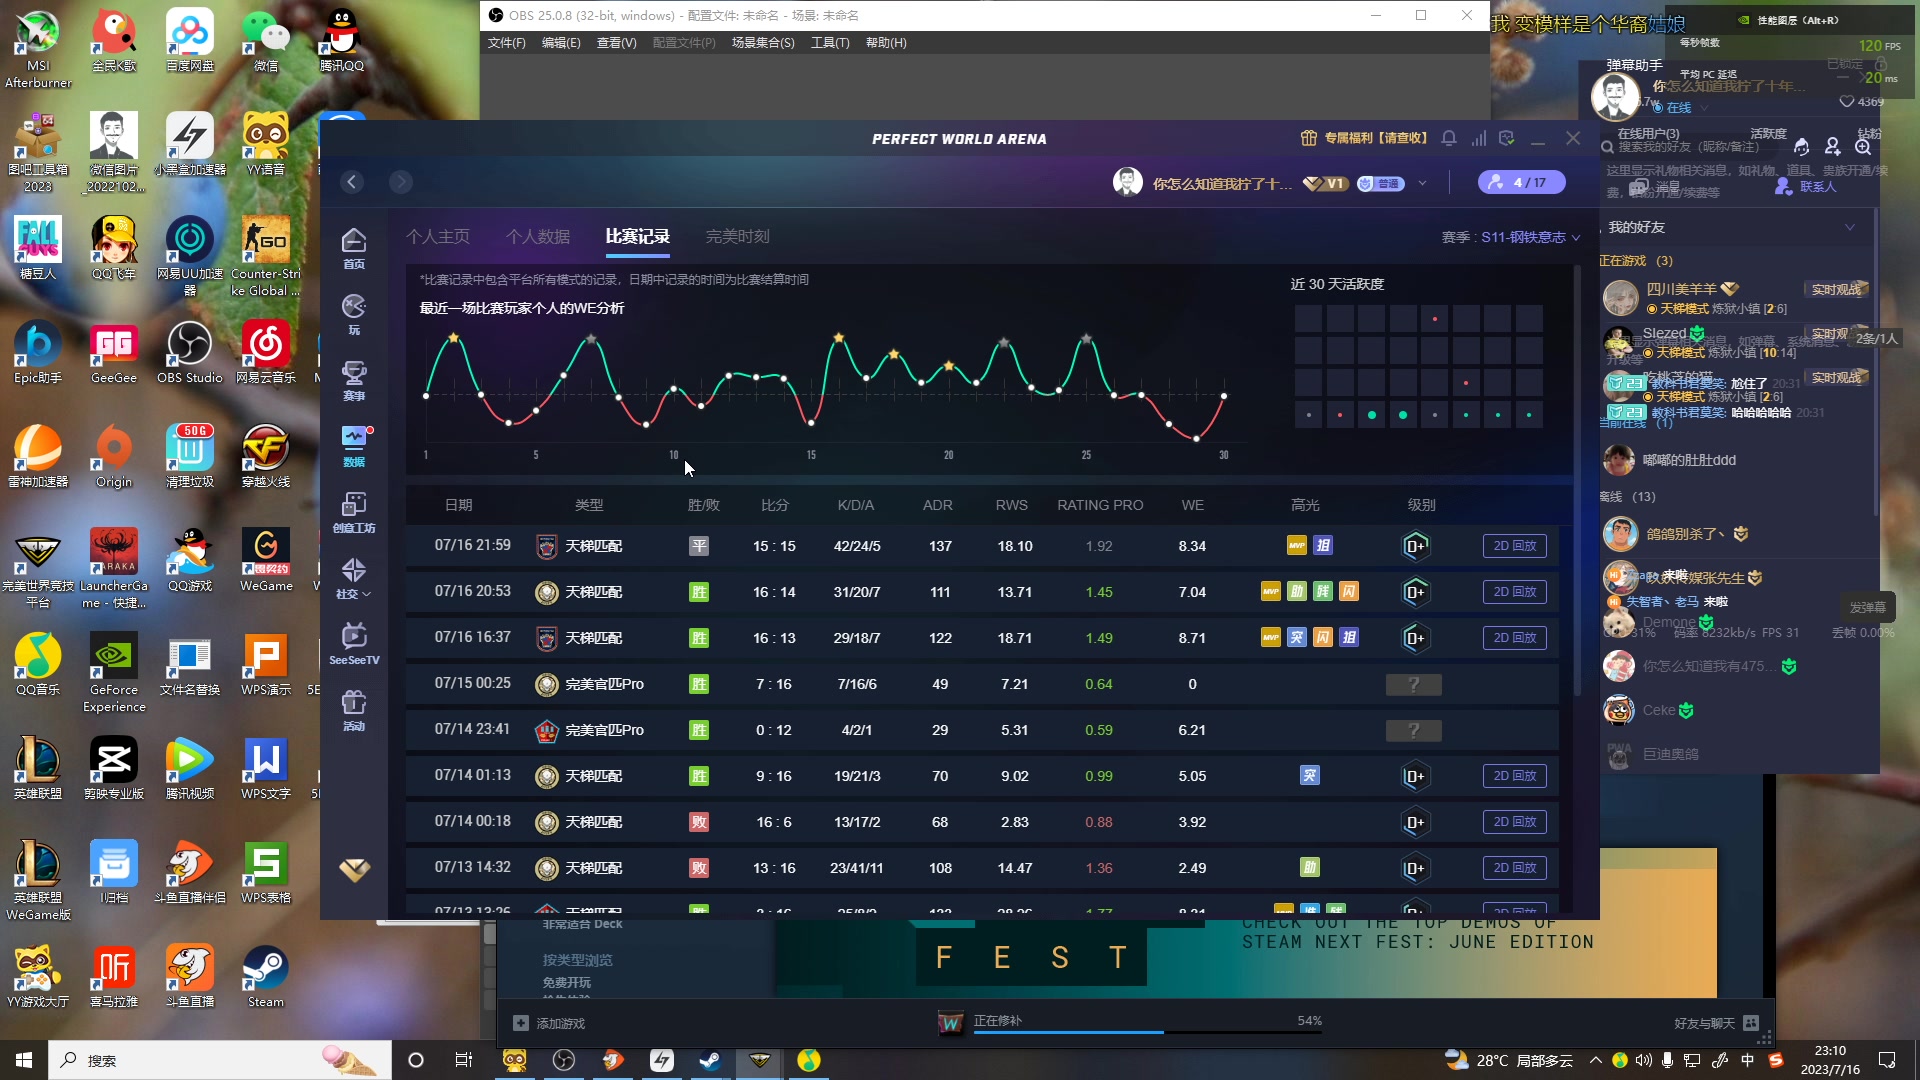Click the add friend icon in the friends panel

[1832, 147]
